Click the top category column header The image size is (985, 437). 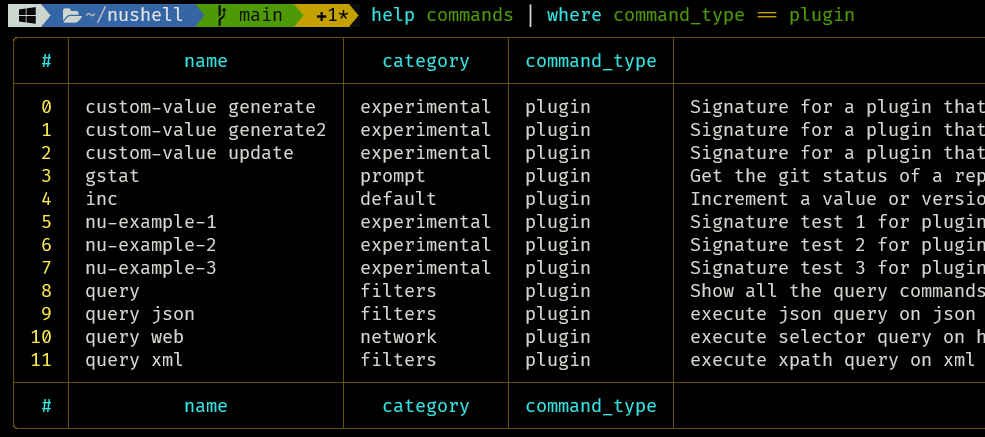[426, 61]
